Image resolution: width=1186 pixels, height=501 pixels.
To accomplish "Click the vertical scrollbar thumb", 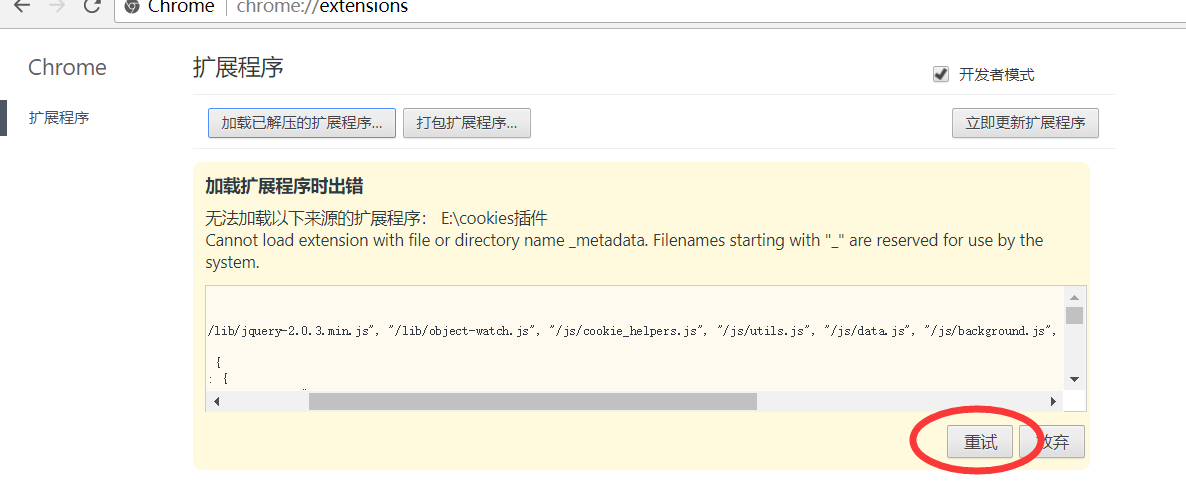I will point(1074,316).
